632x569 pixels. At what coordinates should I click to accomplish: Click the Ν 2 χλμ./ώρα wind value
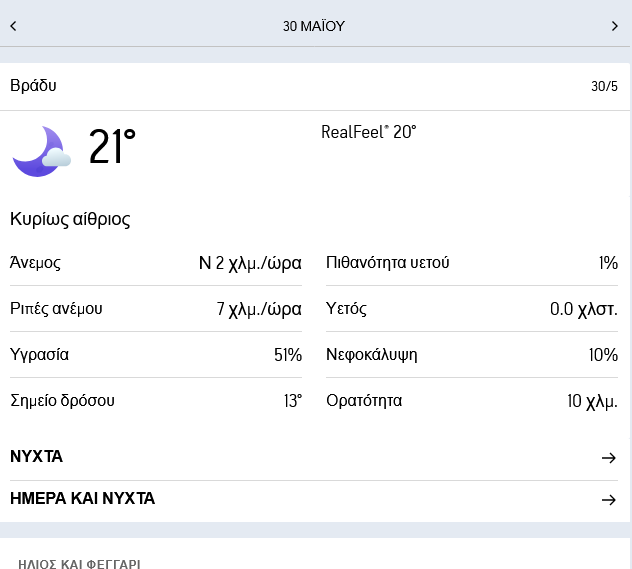(x=250, y=263)
